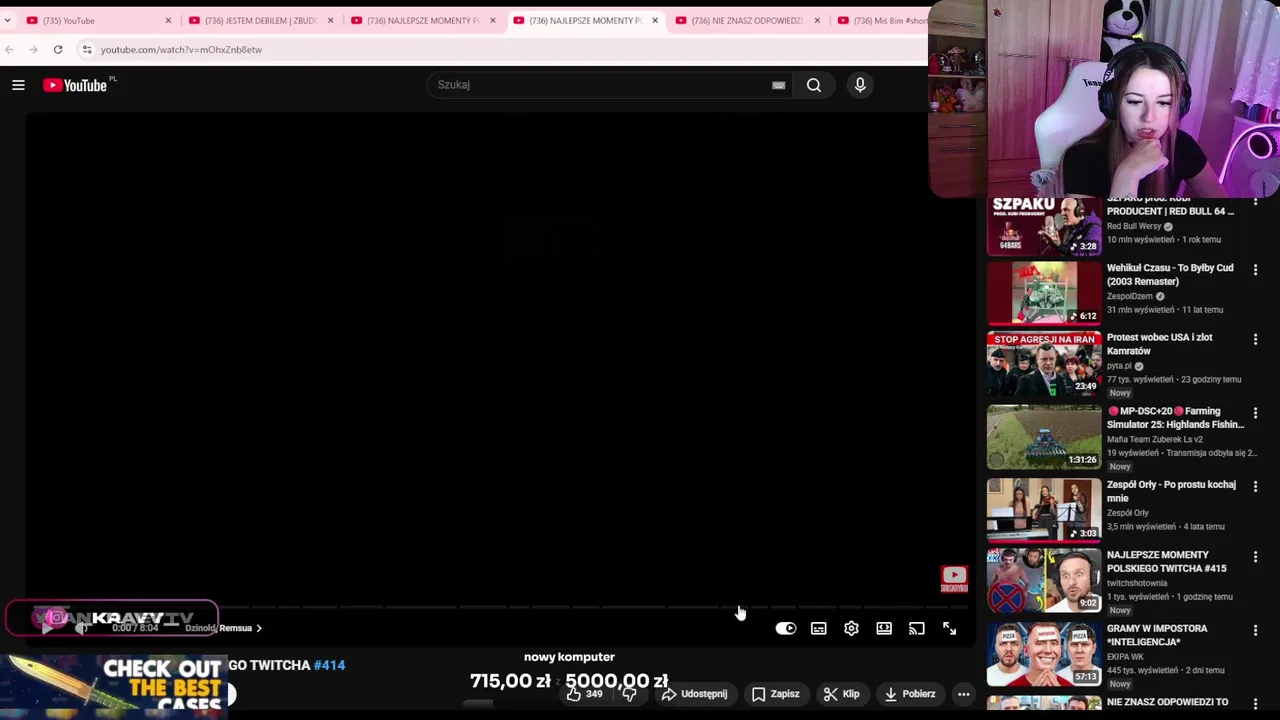Viewport: 1280px width, 720px height.
Task: Switch to theater mode in the player
Action: point(884,628)
